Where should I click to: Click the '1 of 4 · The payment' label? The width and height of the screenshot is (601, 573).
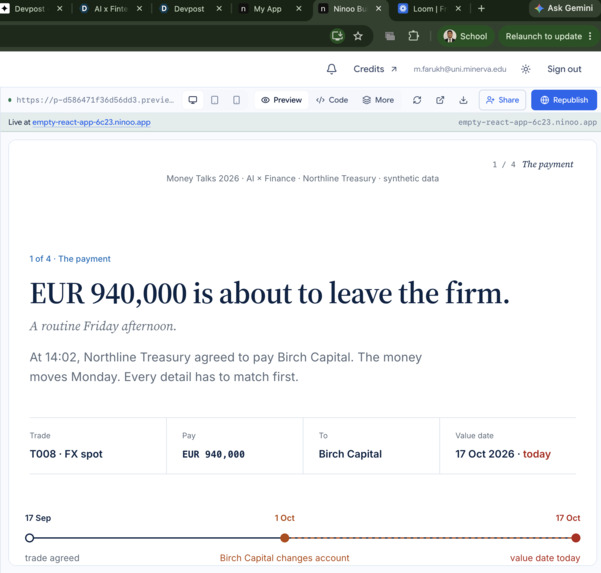tap(70, 259)
